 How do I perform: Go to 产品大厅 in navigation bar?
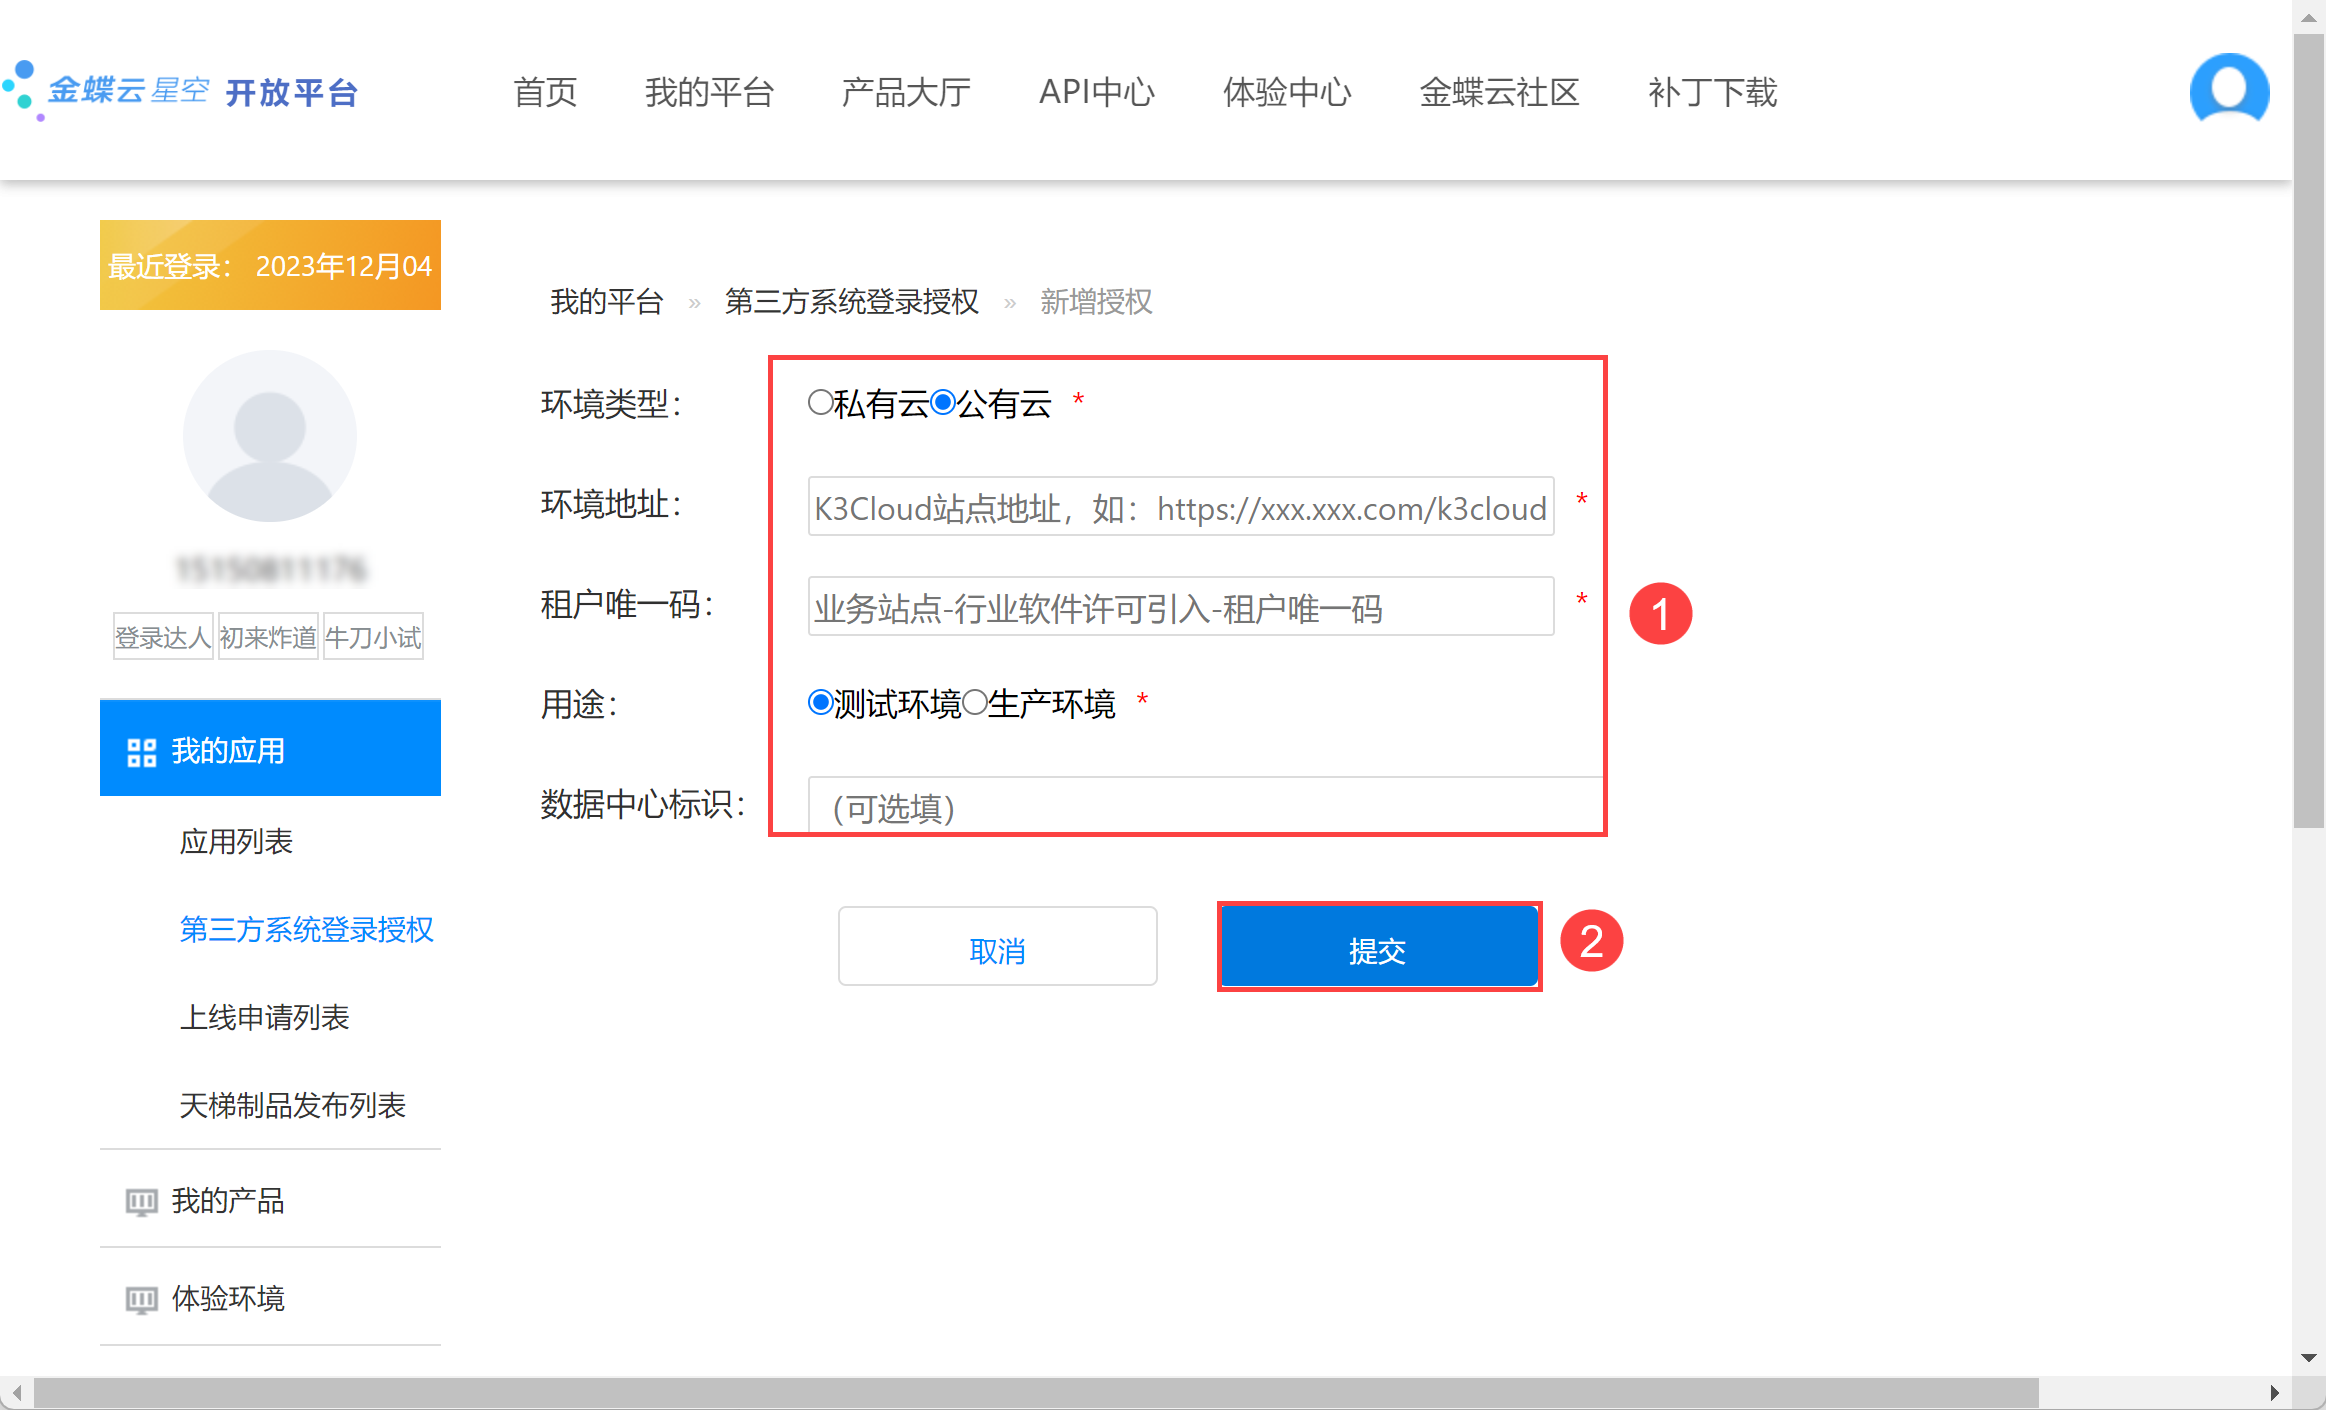[905, 92]
